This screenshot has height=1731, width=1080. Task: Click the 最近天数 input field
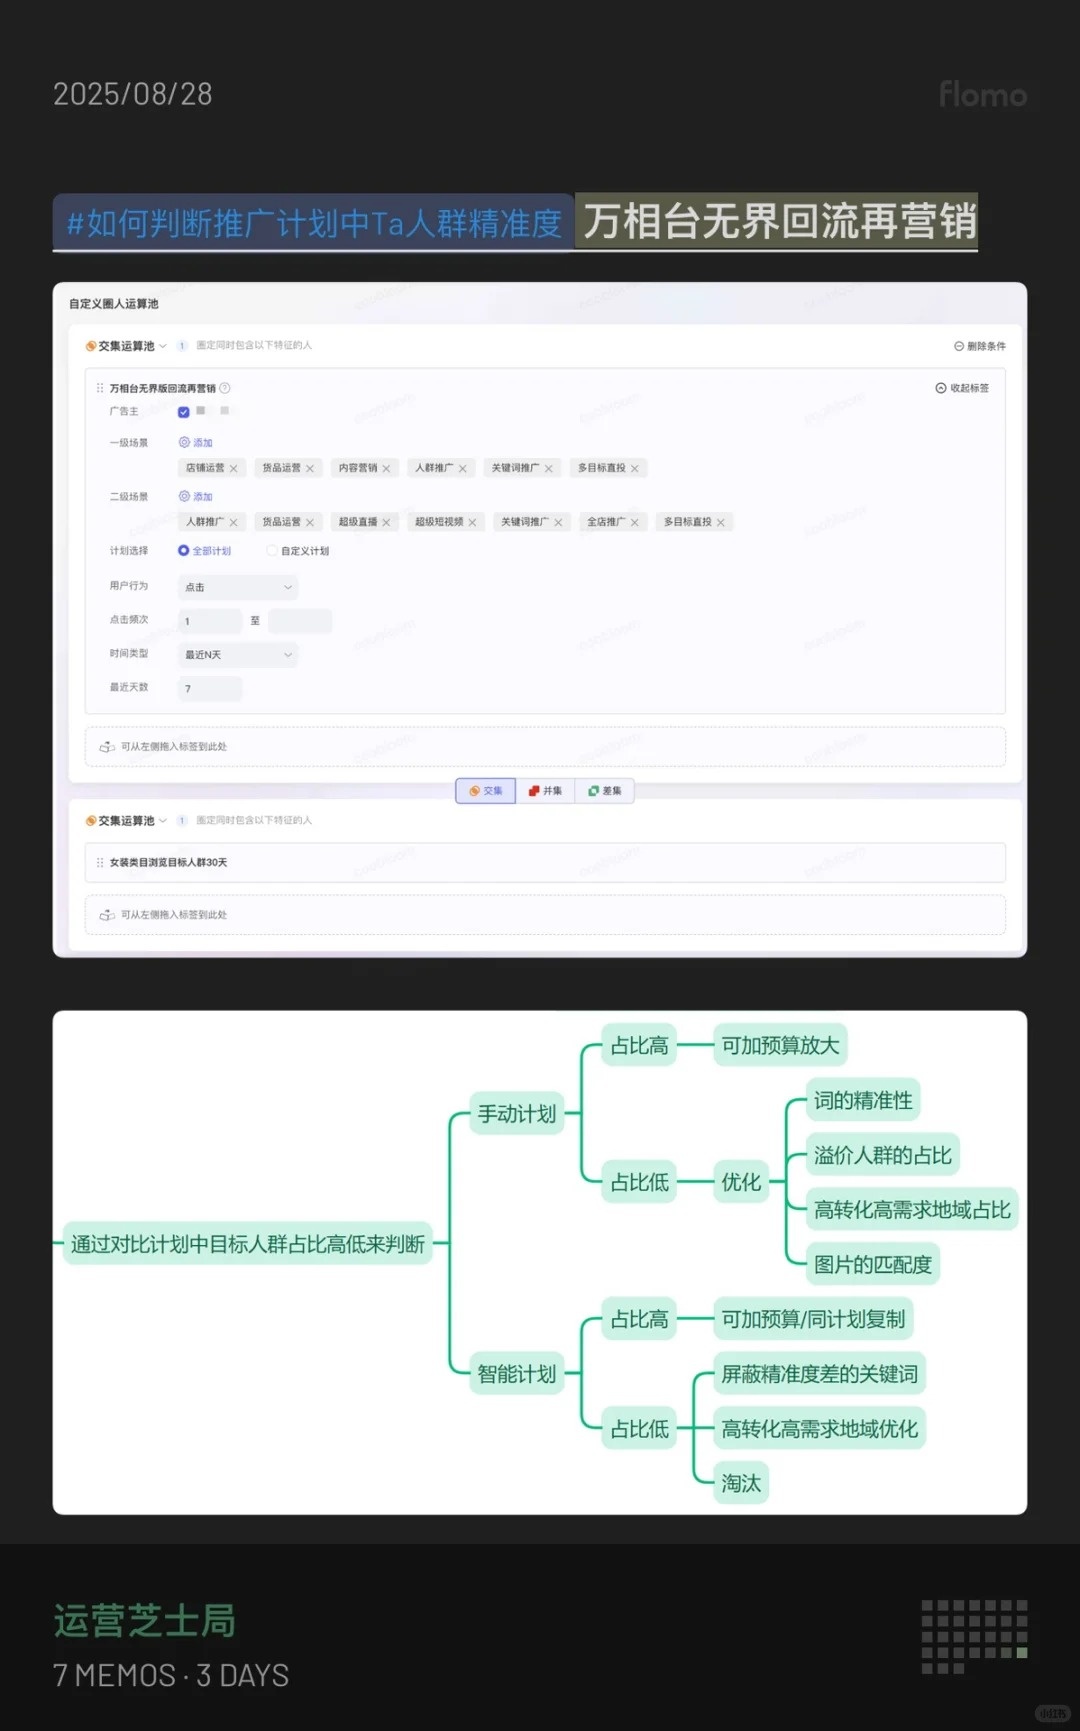click(210, 689)
